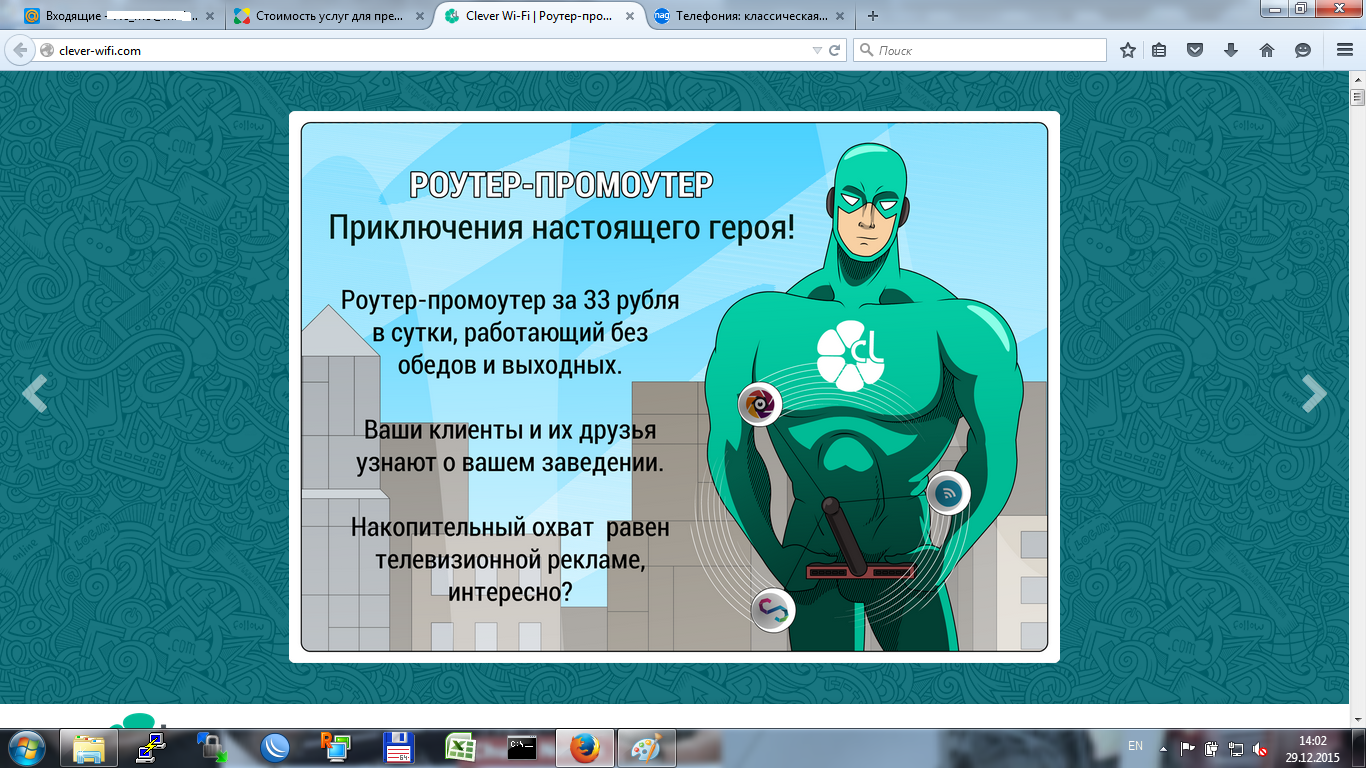Open the blue circular app in the taskbar
Viewport: 1366px width, 768px height.
[x=275, y=748]
